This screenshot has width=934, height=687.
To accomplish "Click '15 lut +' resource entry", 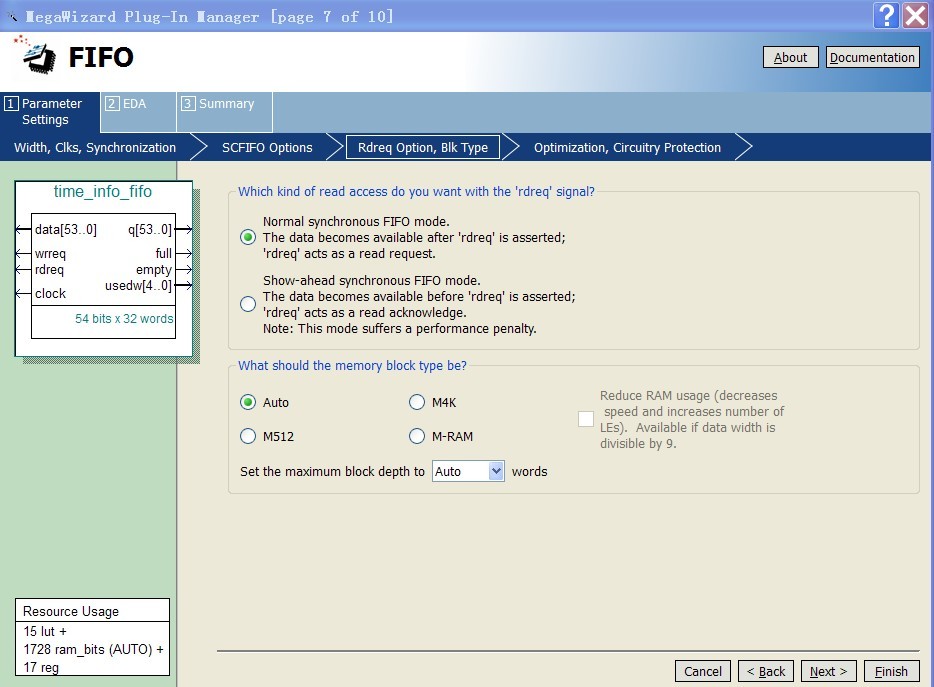I will (x=45, y=631).
